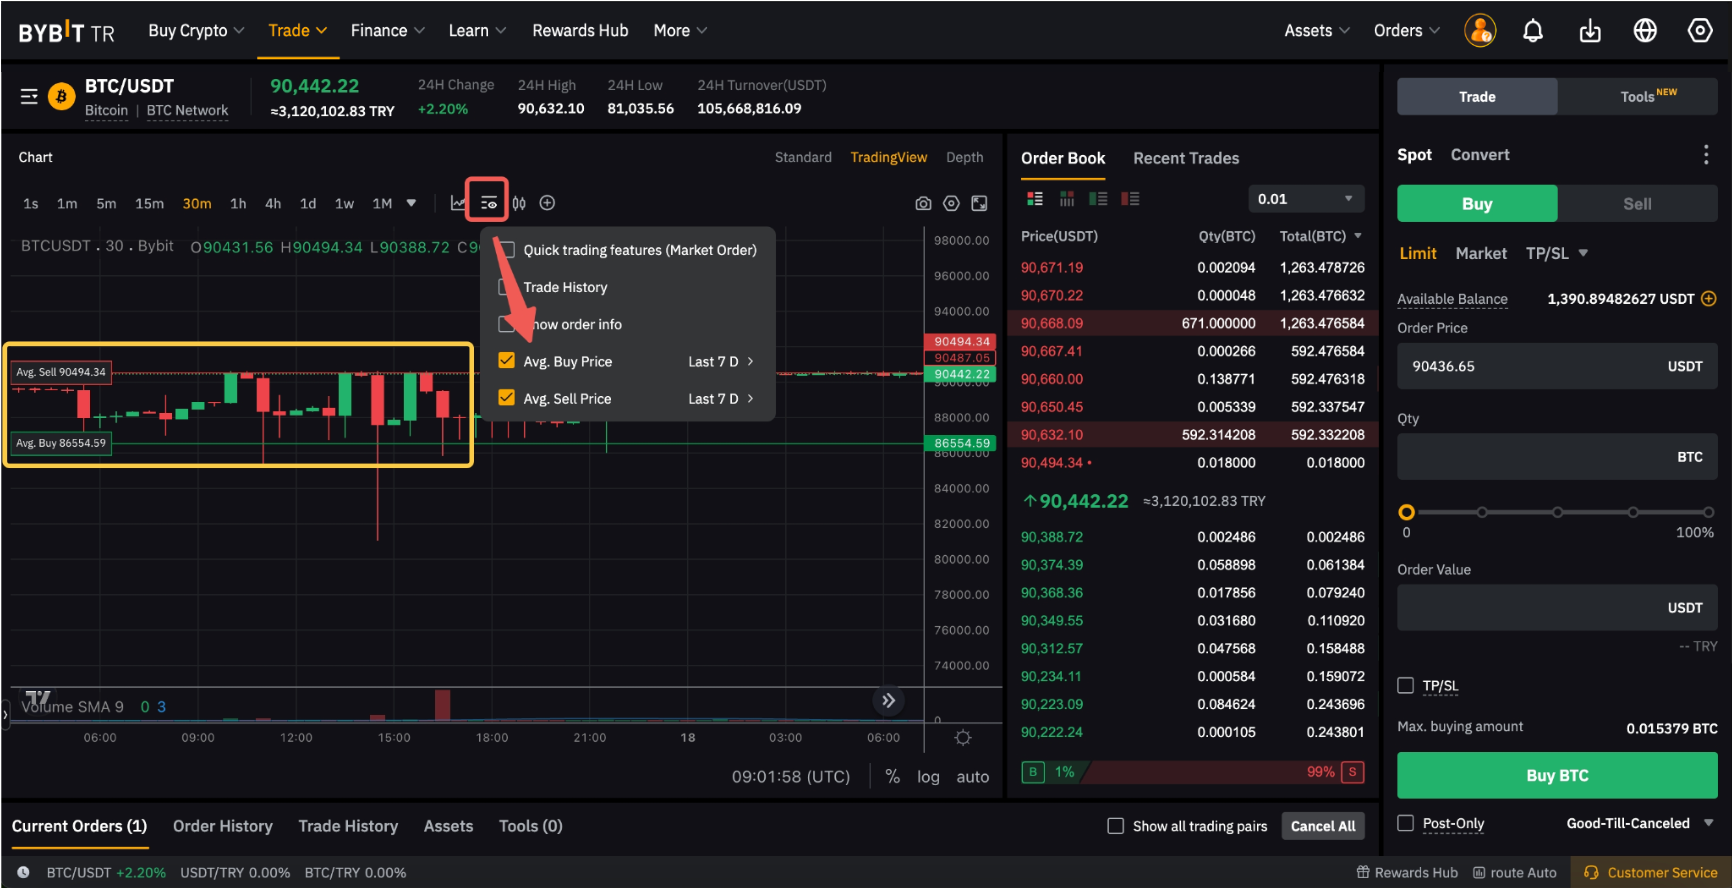Open the chart screenshot camera icon

click(923, 203)
